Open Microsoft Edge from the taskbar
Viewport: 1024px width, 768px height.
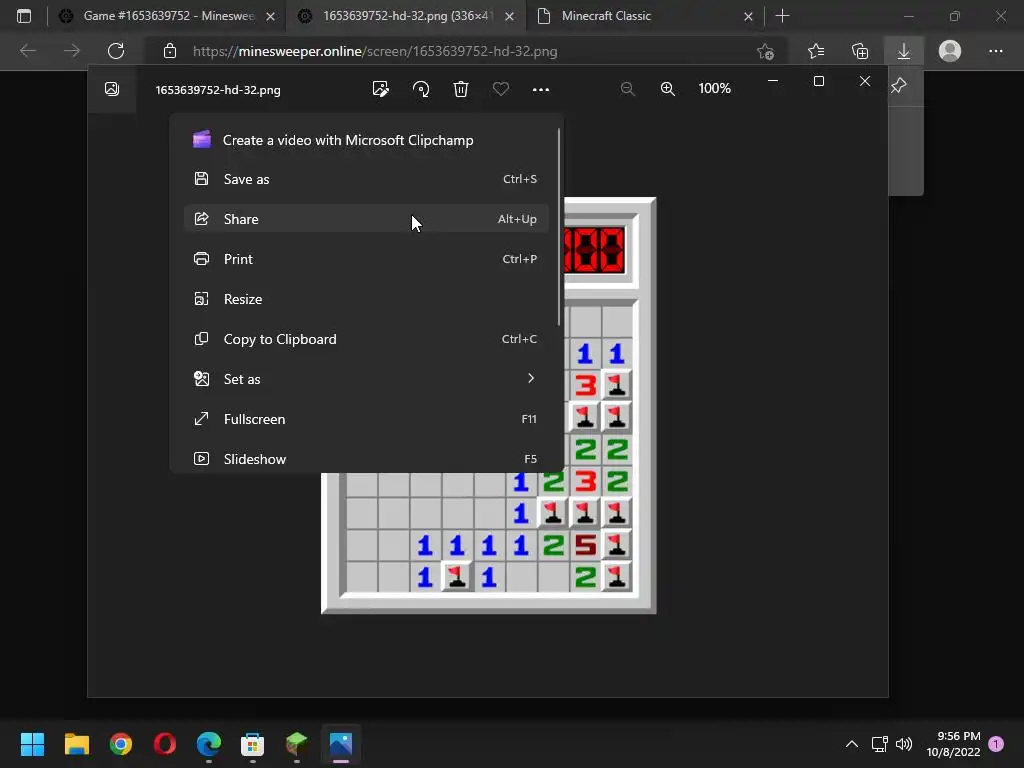point(209,744)
